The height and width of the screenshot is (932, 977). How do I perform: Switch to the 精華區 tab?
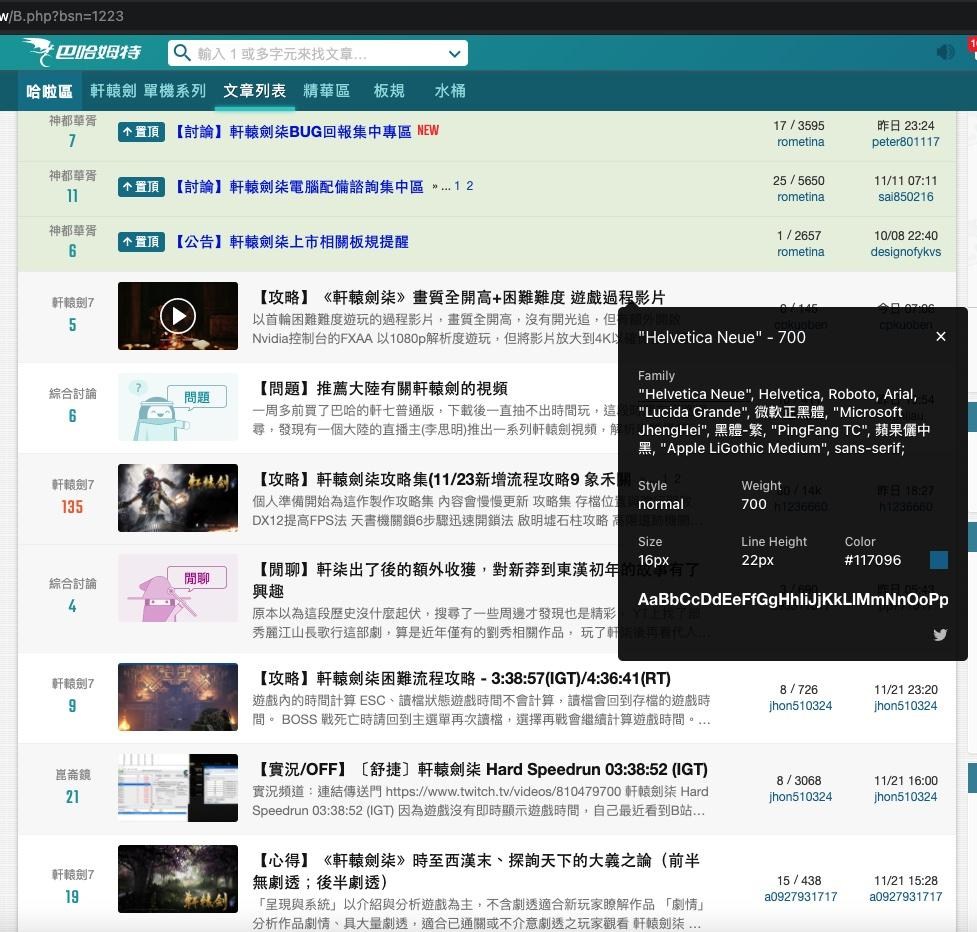327,91
